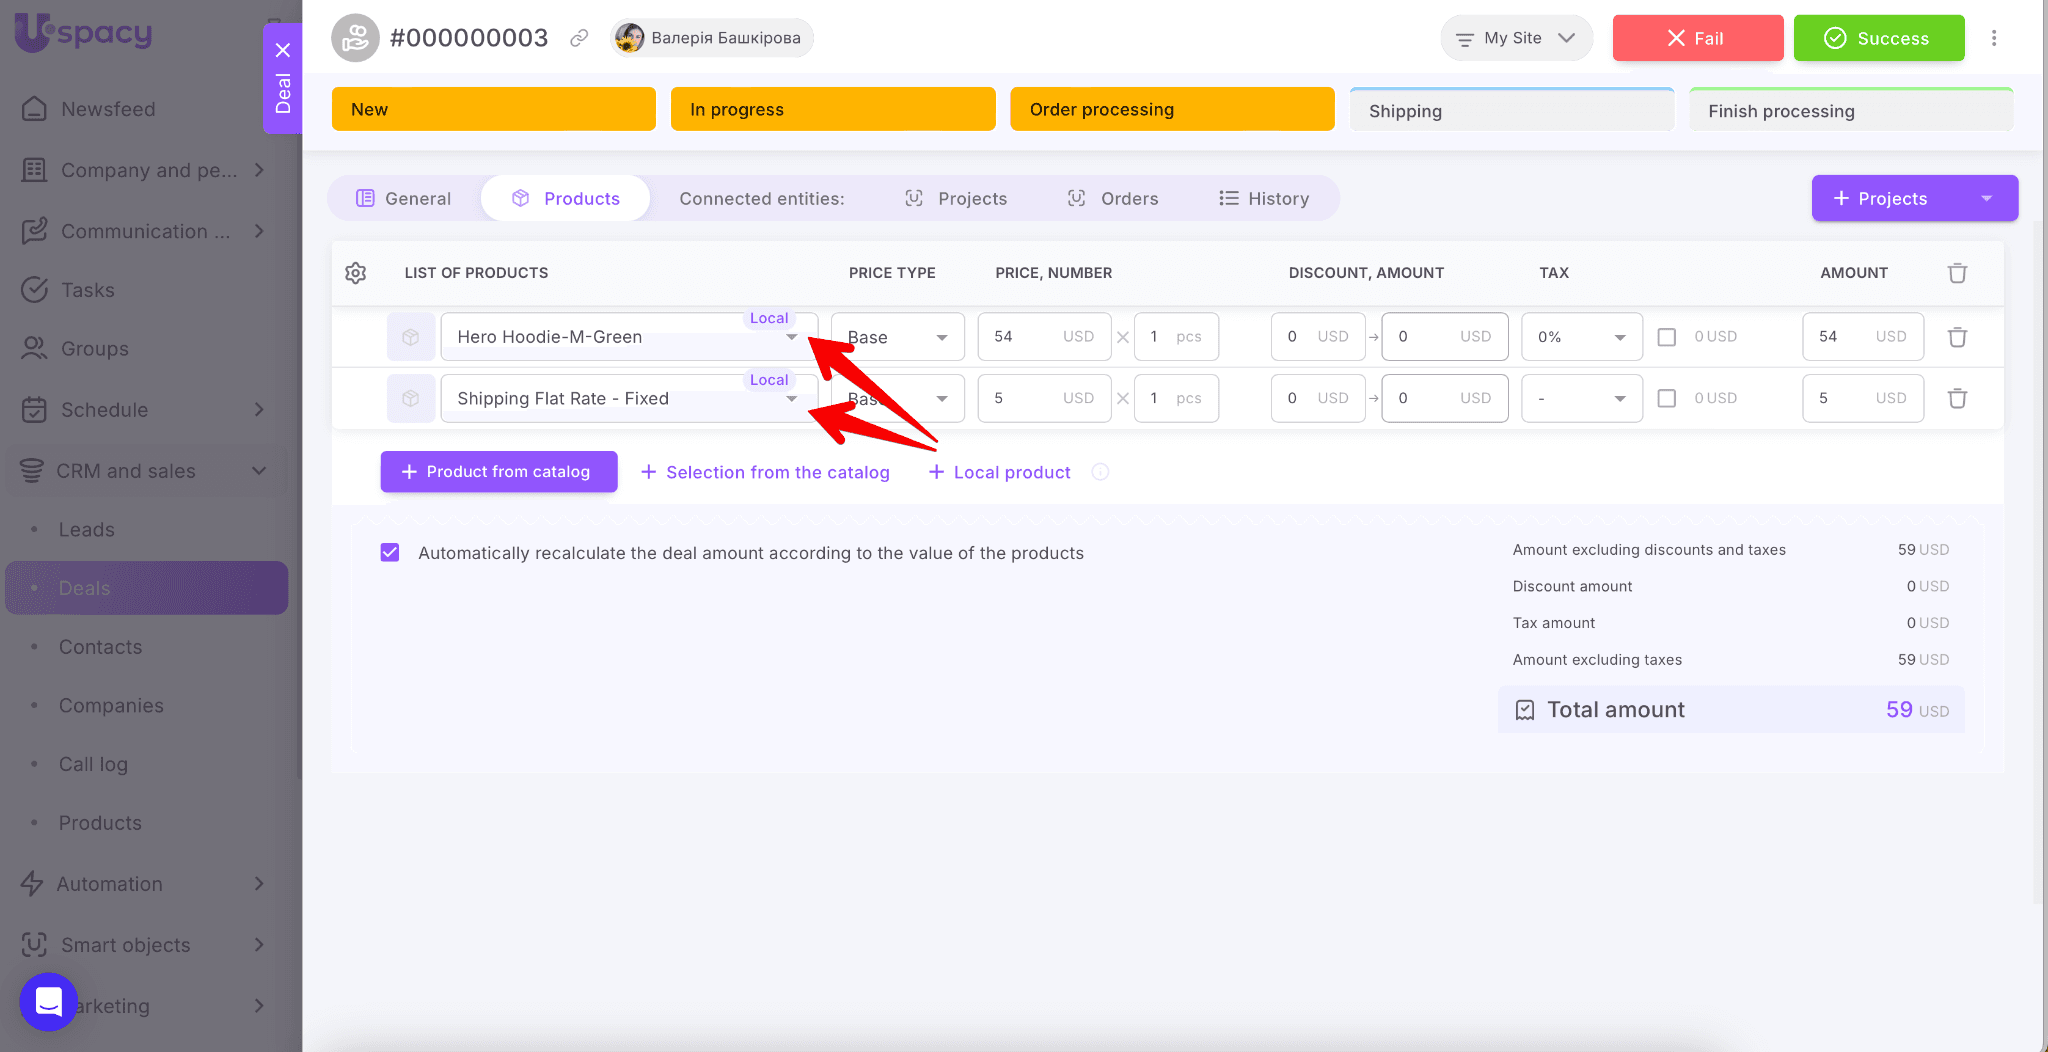Viewport: 2048px width, 1052px height.
Task: Click the Local product info icon
Action: (x=1100, y=472)
